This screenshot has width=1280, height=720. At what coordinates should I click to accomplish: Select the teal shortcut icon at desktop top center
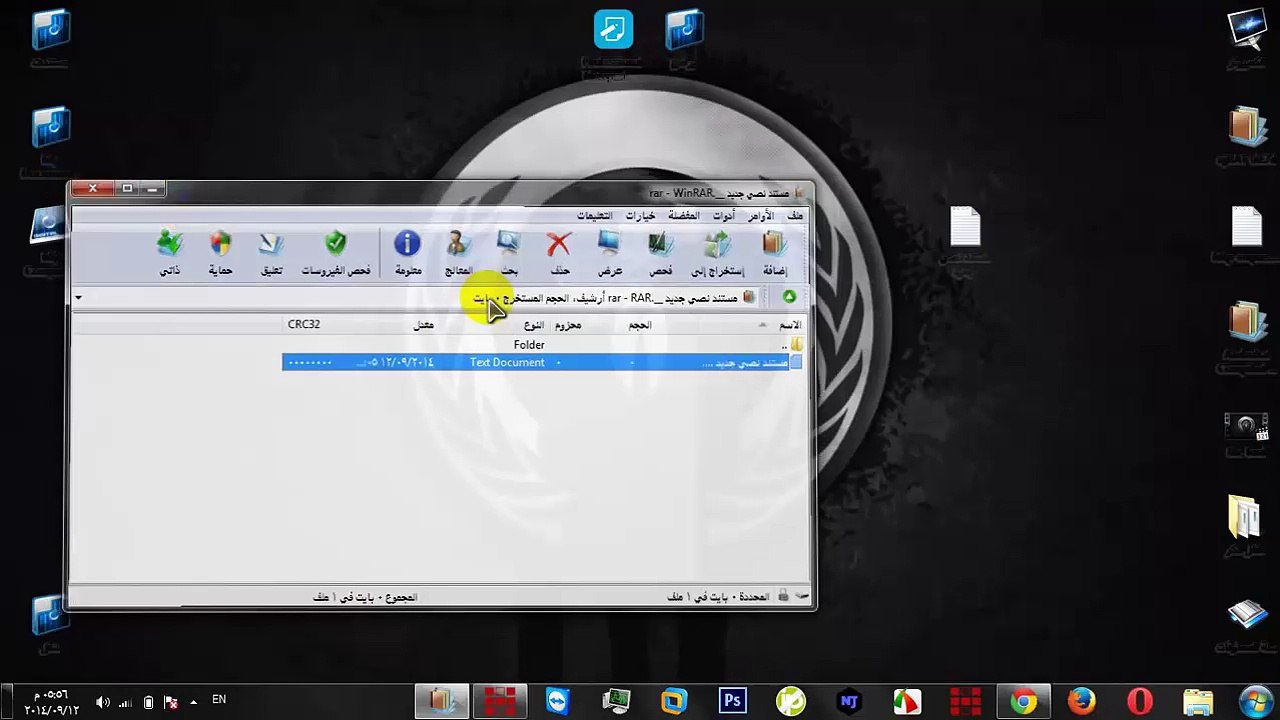click(613, 29)
